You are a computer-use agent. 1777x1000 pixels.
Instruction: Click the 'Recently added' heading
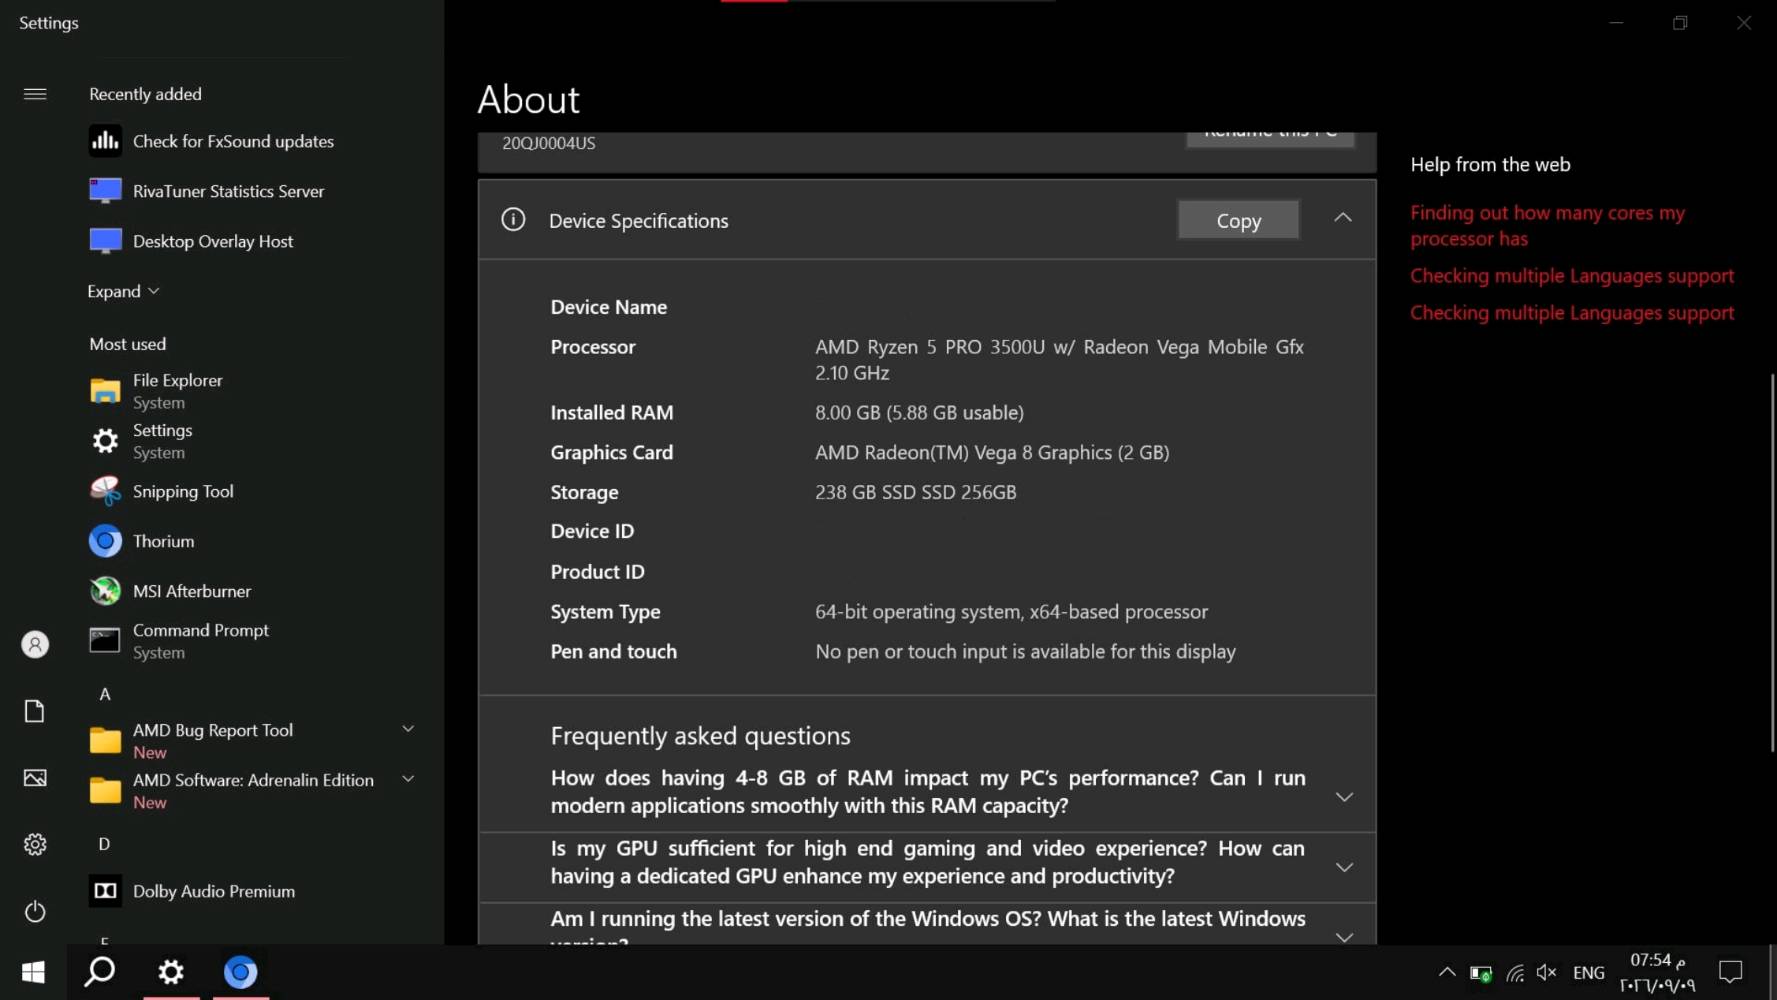[145, 94]
